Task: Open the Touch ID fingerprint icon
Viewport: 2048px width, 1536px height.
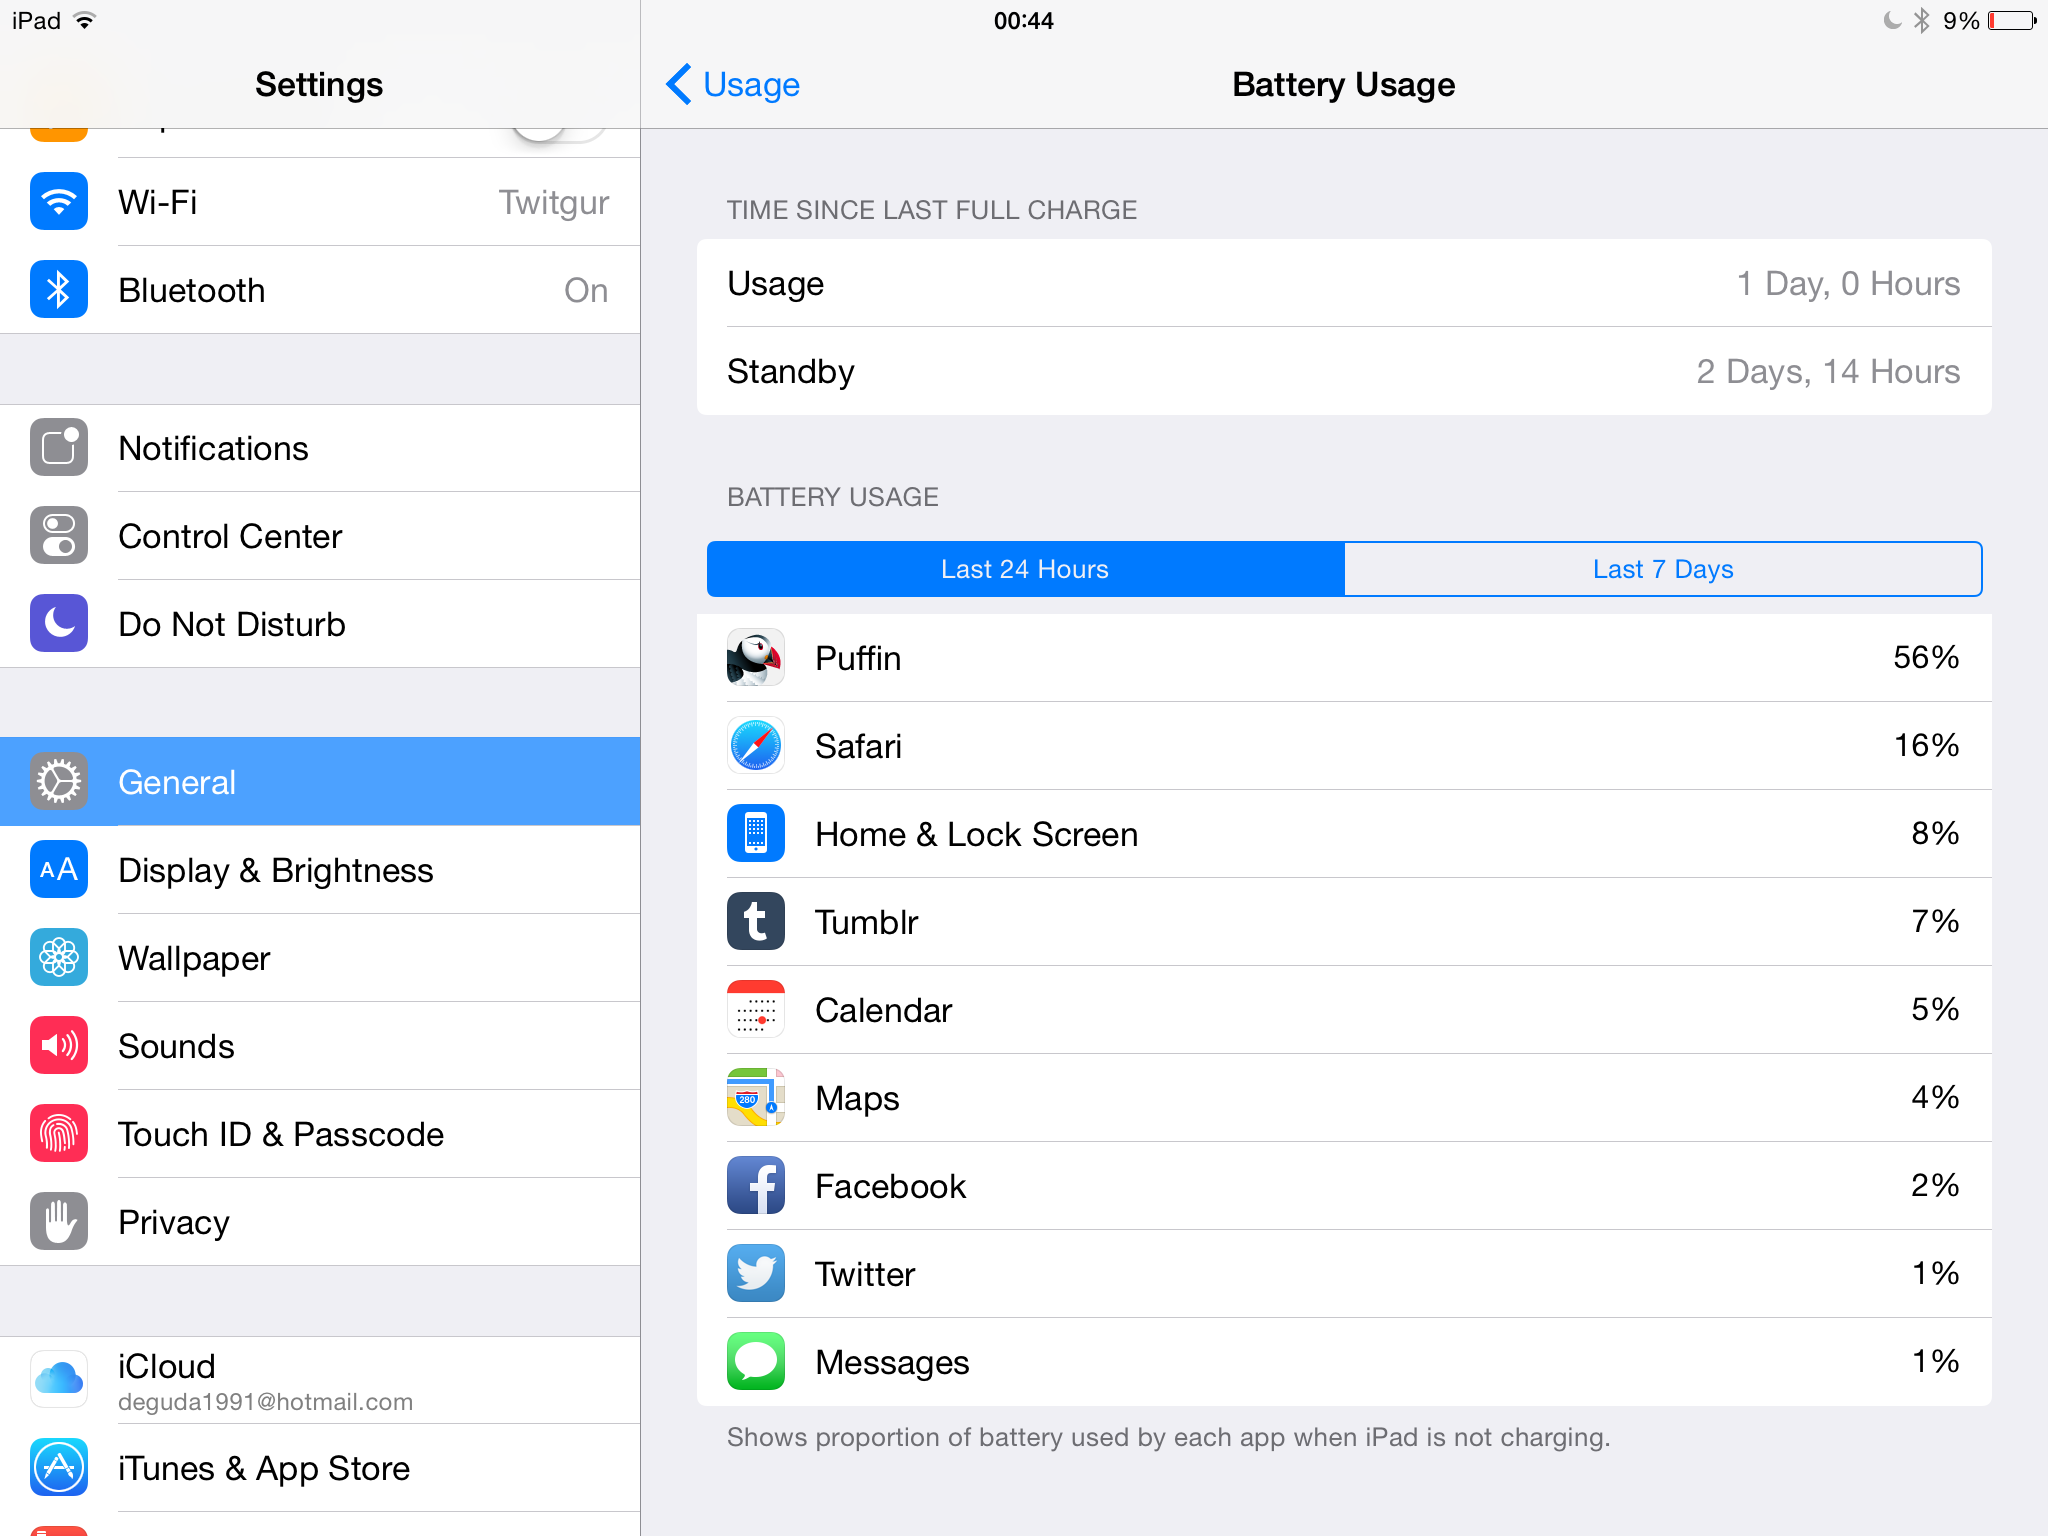Action: click(59, 1134)
